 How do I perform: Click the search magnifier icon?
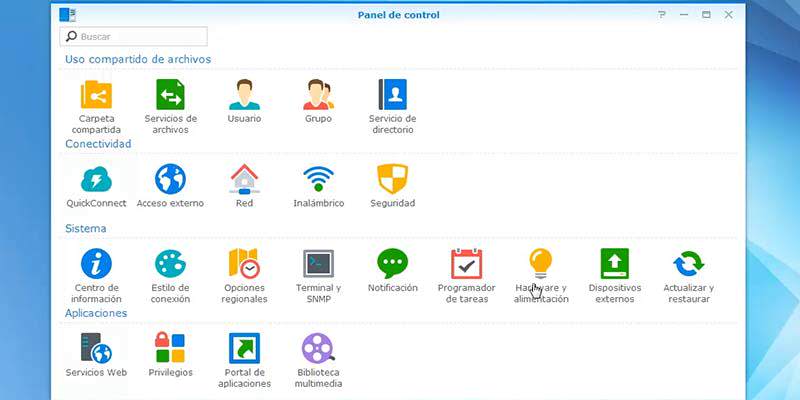(x=72, y=36)
